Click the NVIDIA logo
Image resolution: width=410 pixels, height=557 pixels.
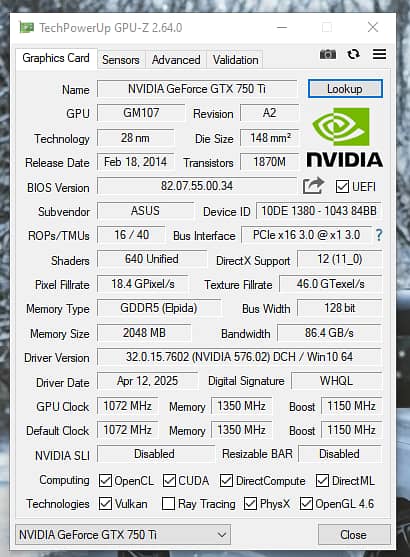(x=345, y=137)
